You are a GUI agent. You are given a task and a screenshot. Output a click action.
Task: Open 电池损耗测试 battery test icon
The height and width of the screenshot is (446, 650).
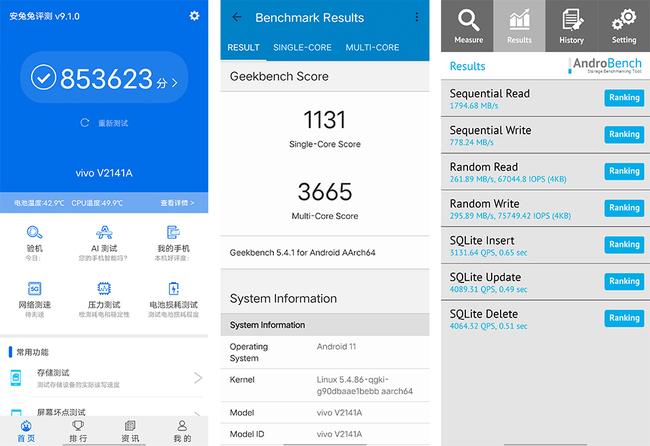click(173, 291)
